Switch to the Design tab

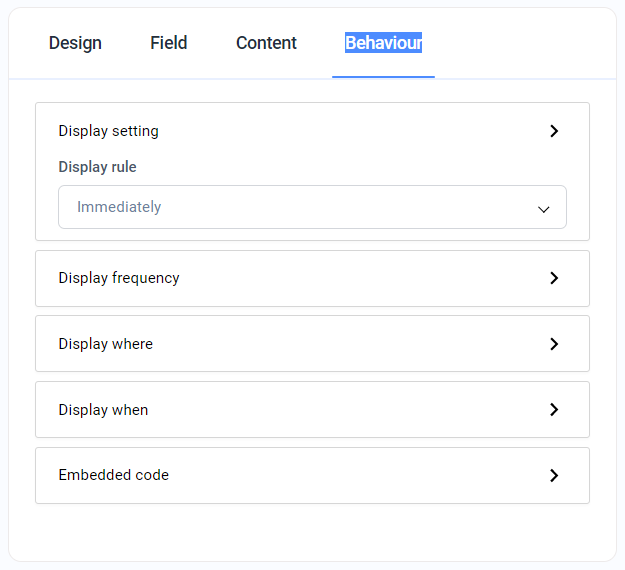click(x=75, y=43)
